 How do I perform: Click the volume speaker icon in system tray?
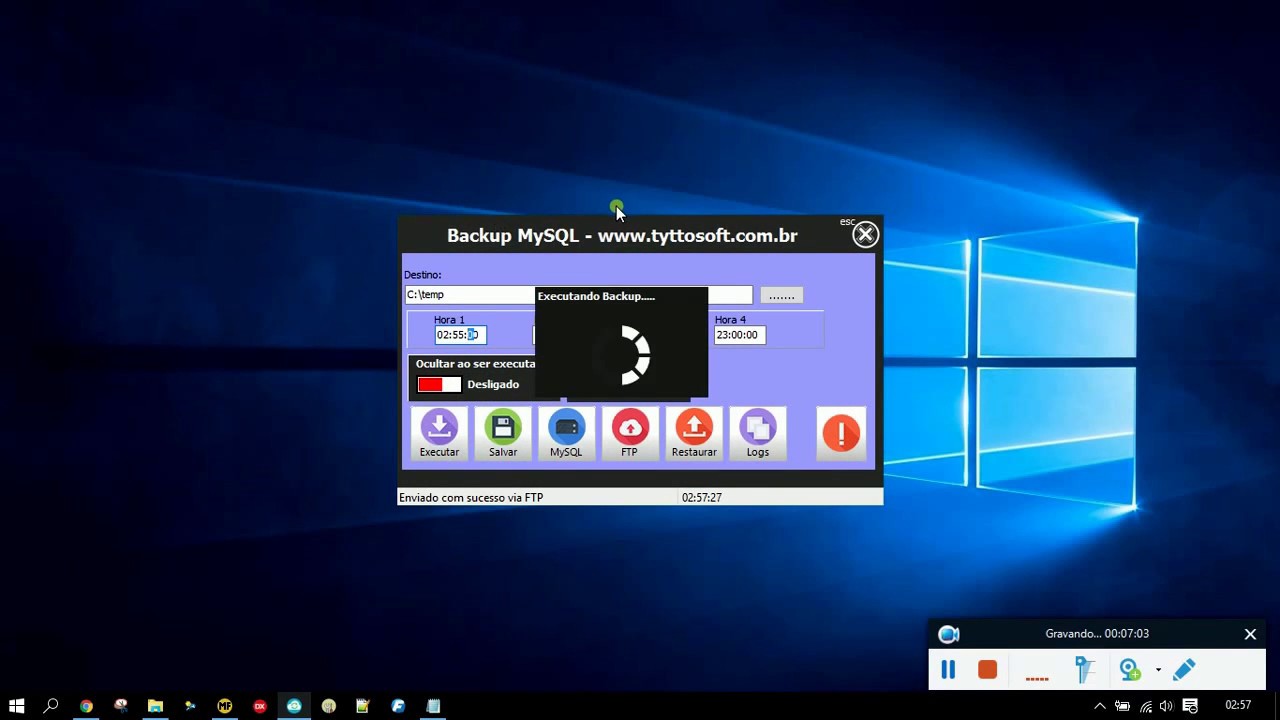tap(1166, 706)
